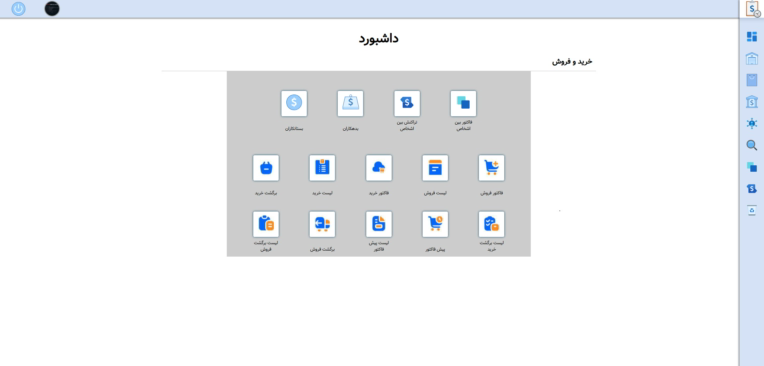Click the خرید و فروش section title

click(572, 62)
